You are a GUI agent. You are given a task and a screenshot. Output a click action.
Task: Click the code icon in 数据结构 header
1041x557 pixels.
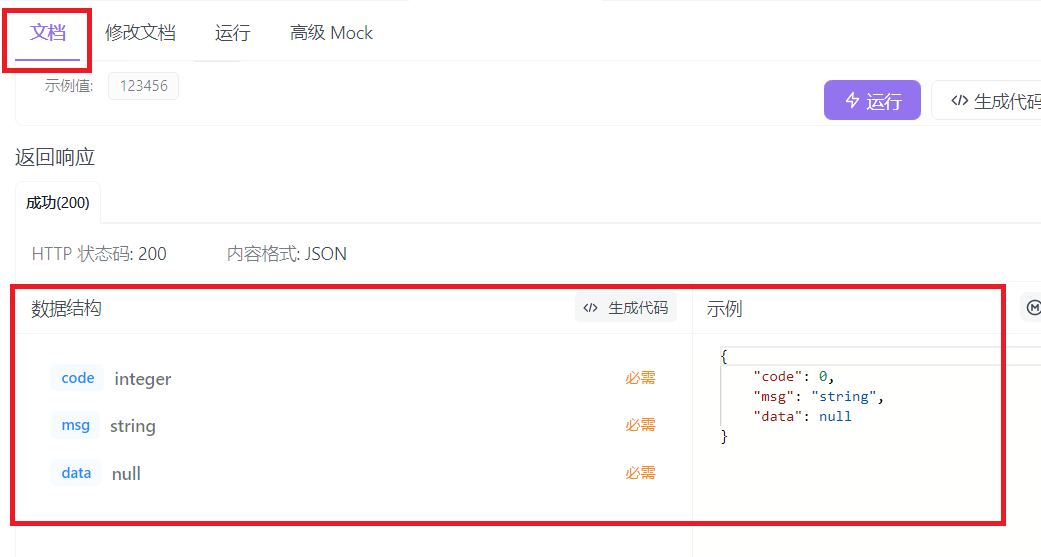pos(590,307)
